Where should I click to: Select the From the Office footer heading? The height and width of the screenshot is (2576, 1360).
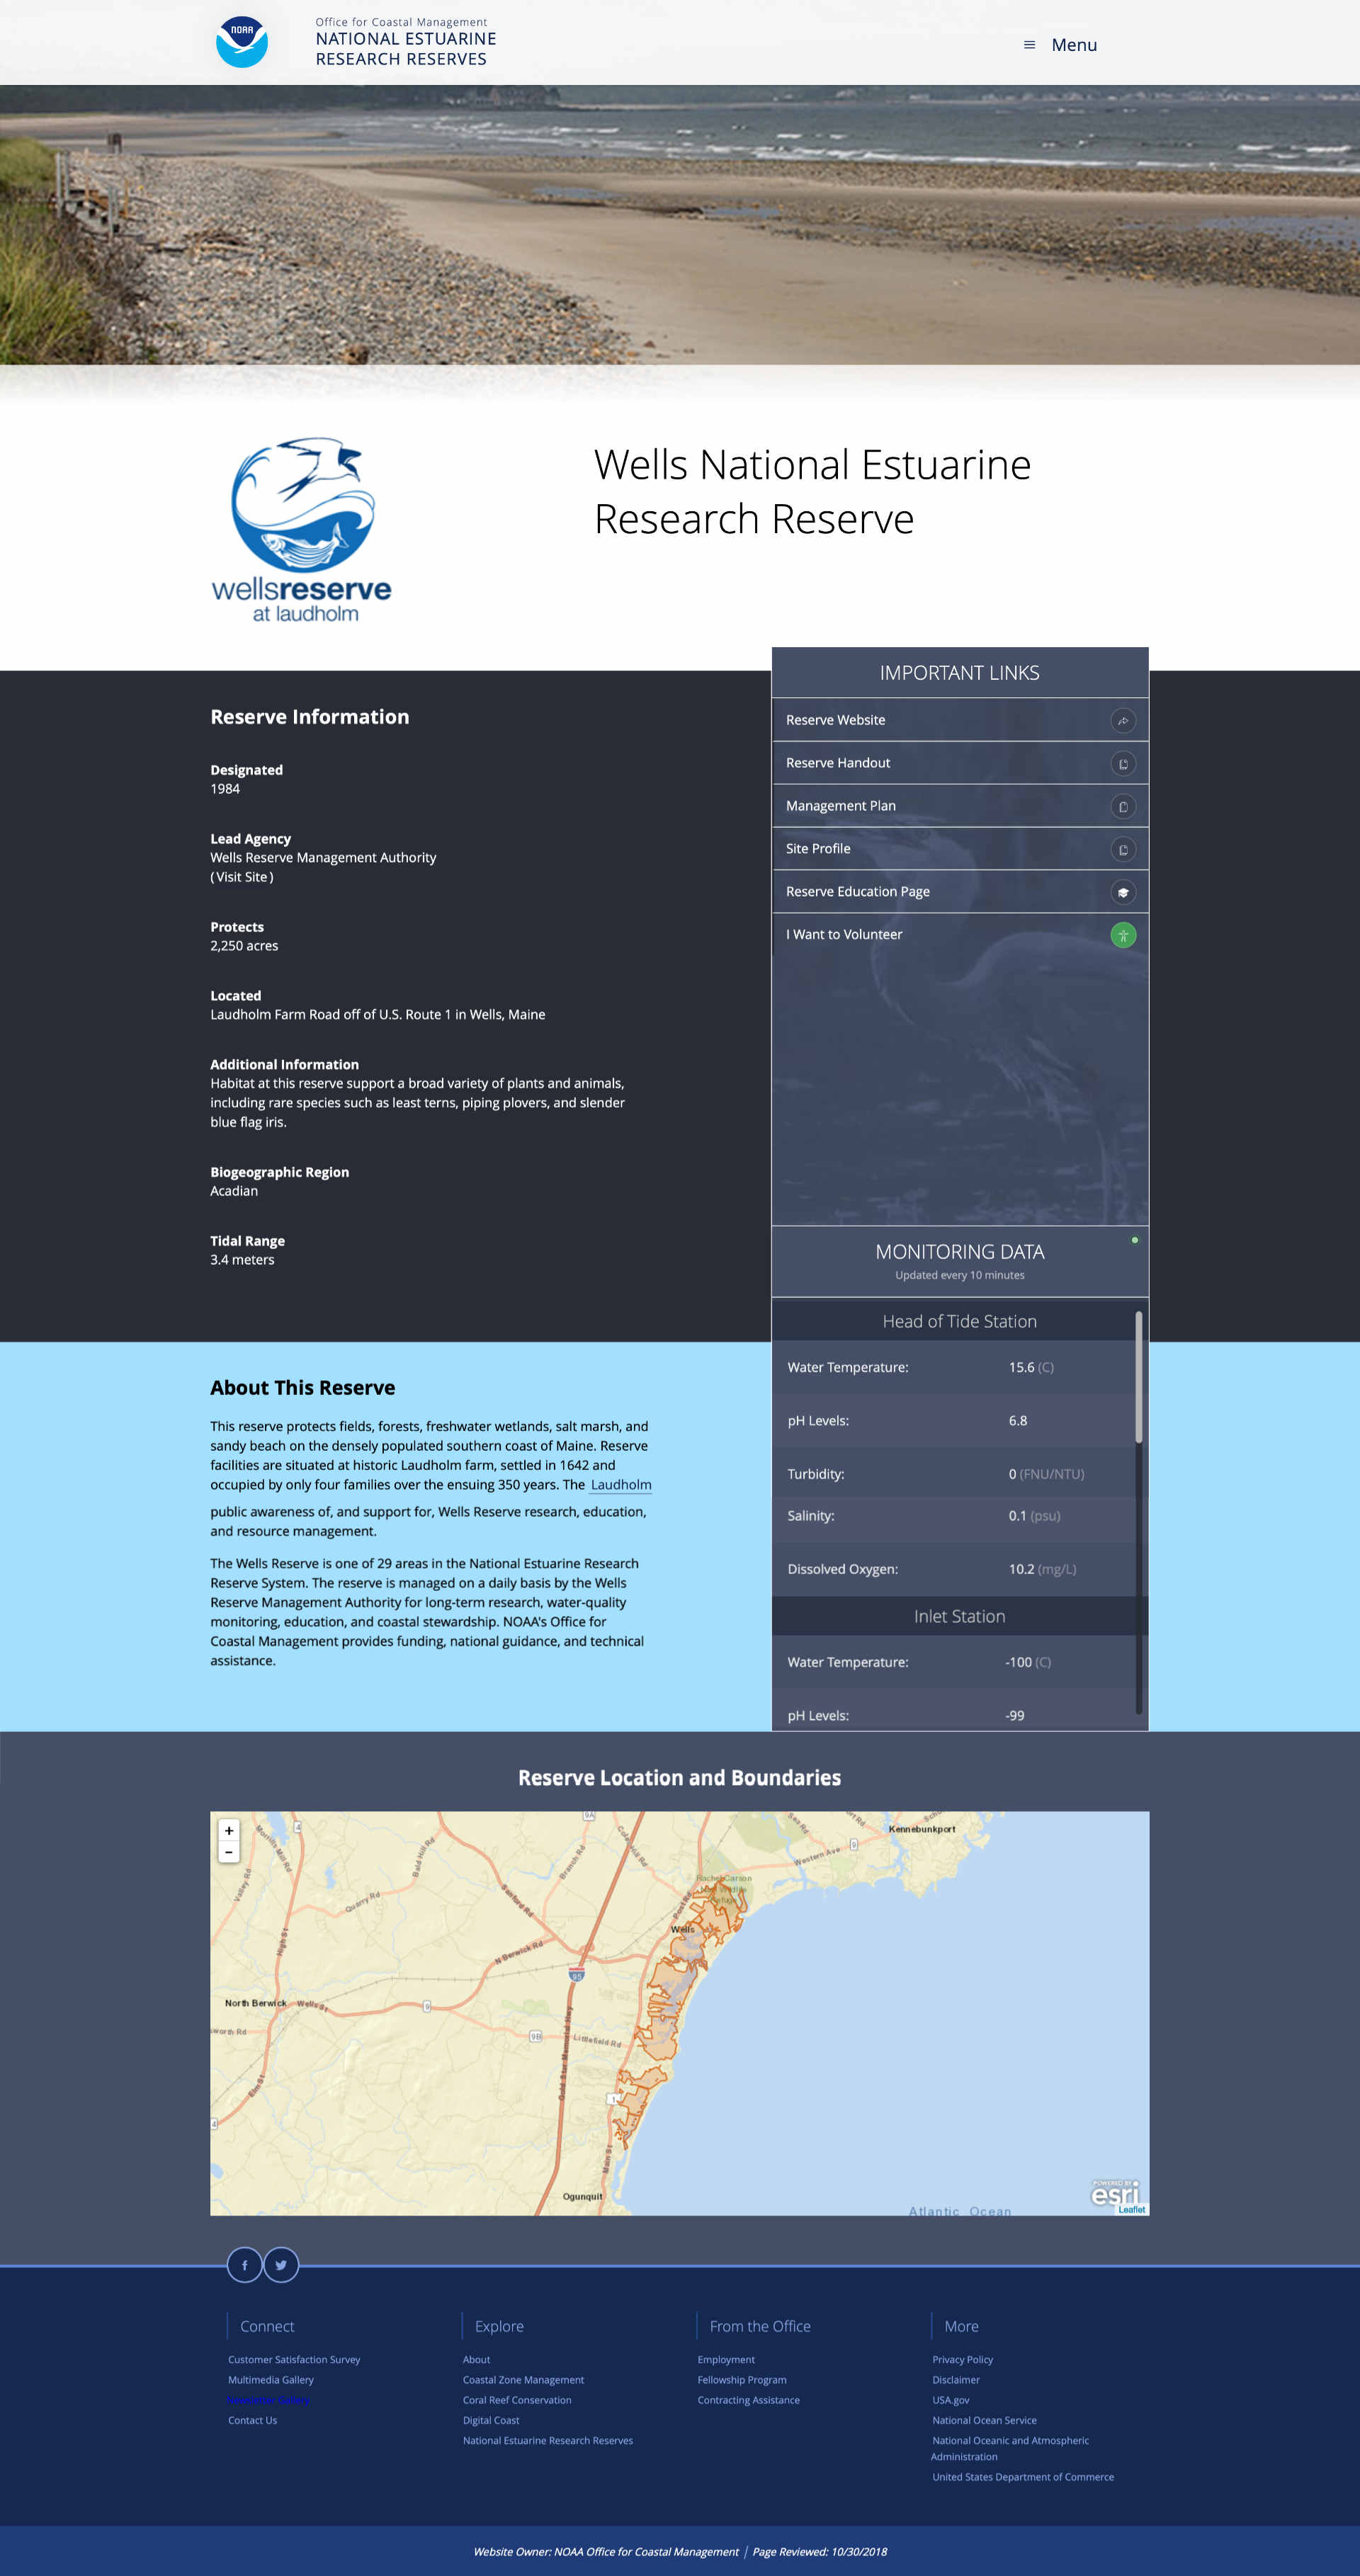(x=759, y=2326)
